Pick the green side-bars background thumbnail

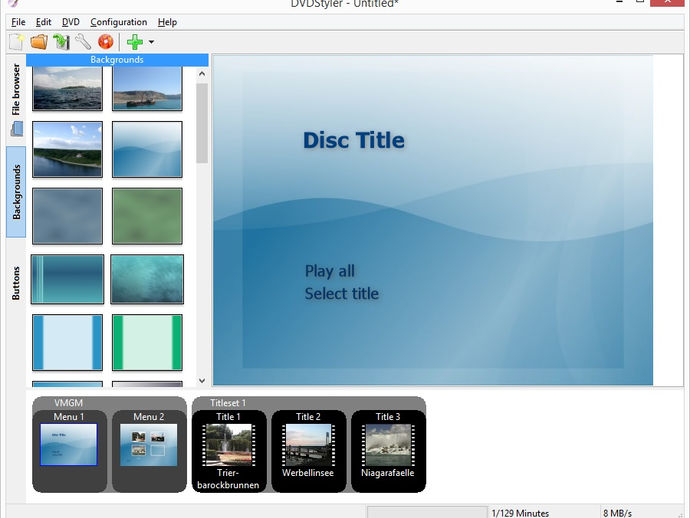click(x=147, y=342)
